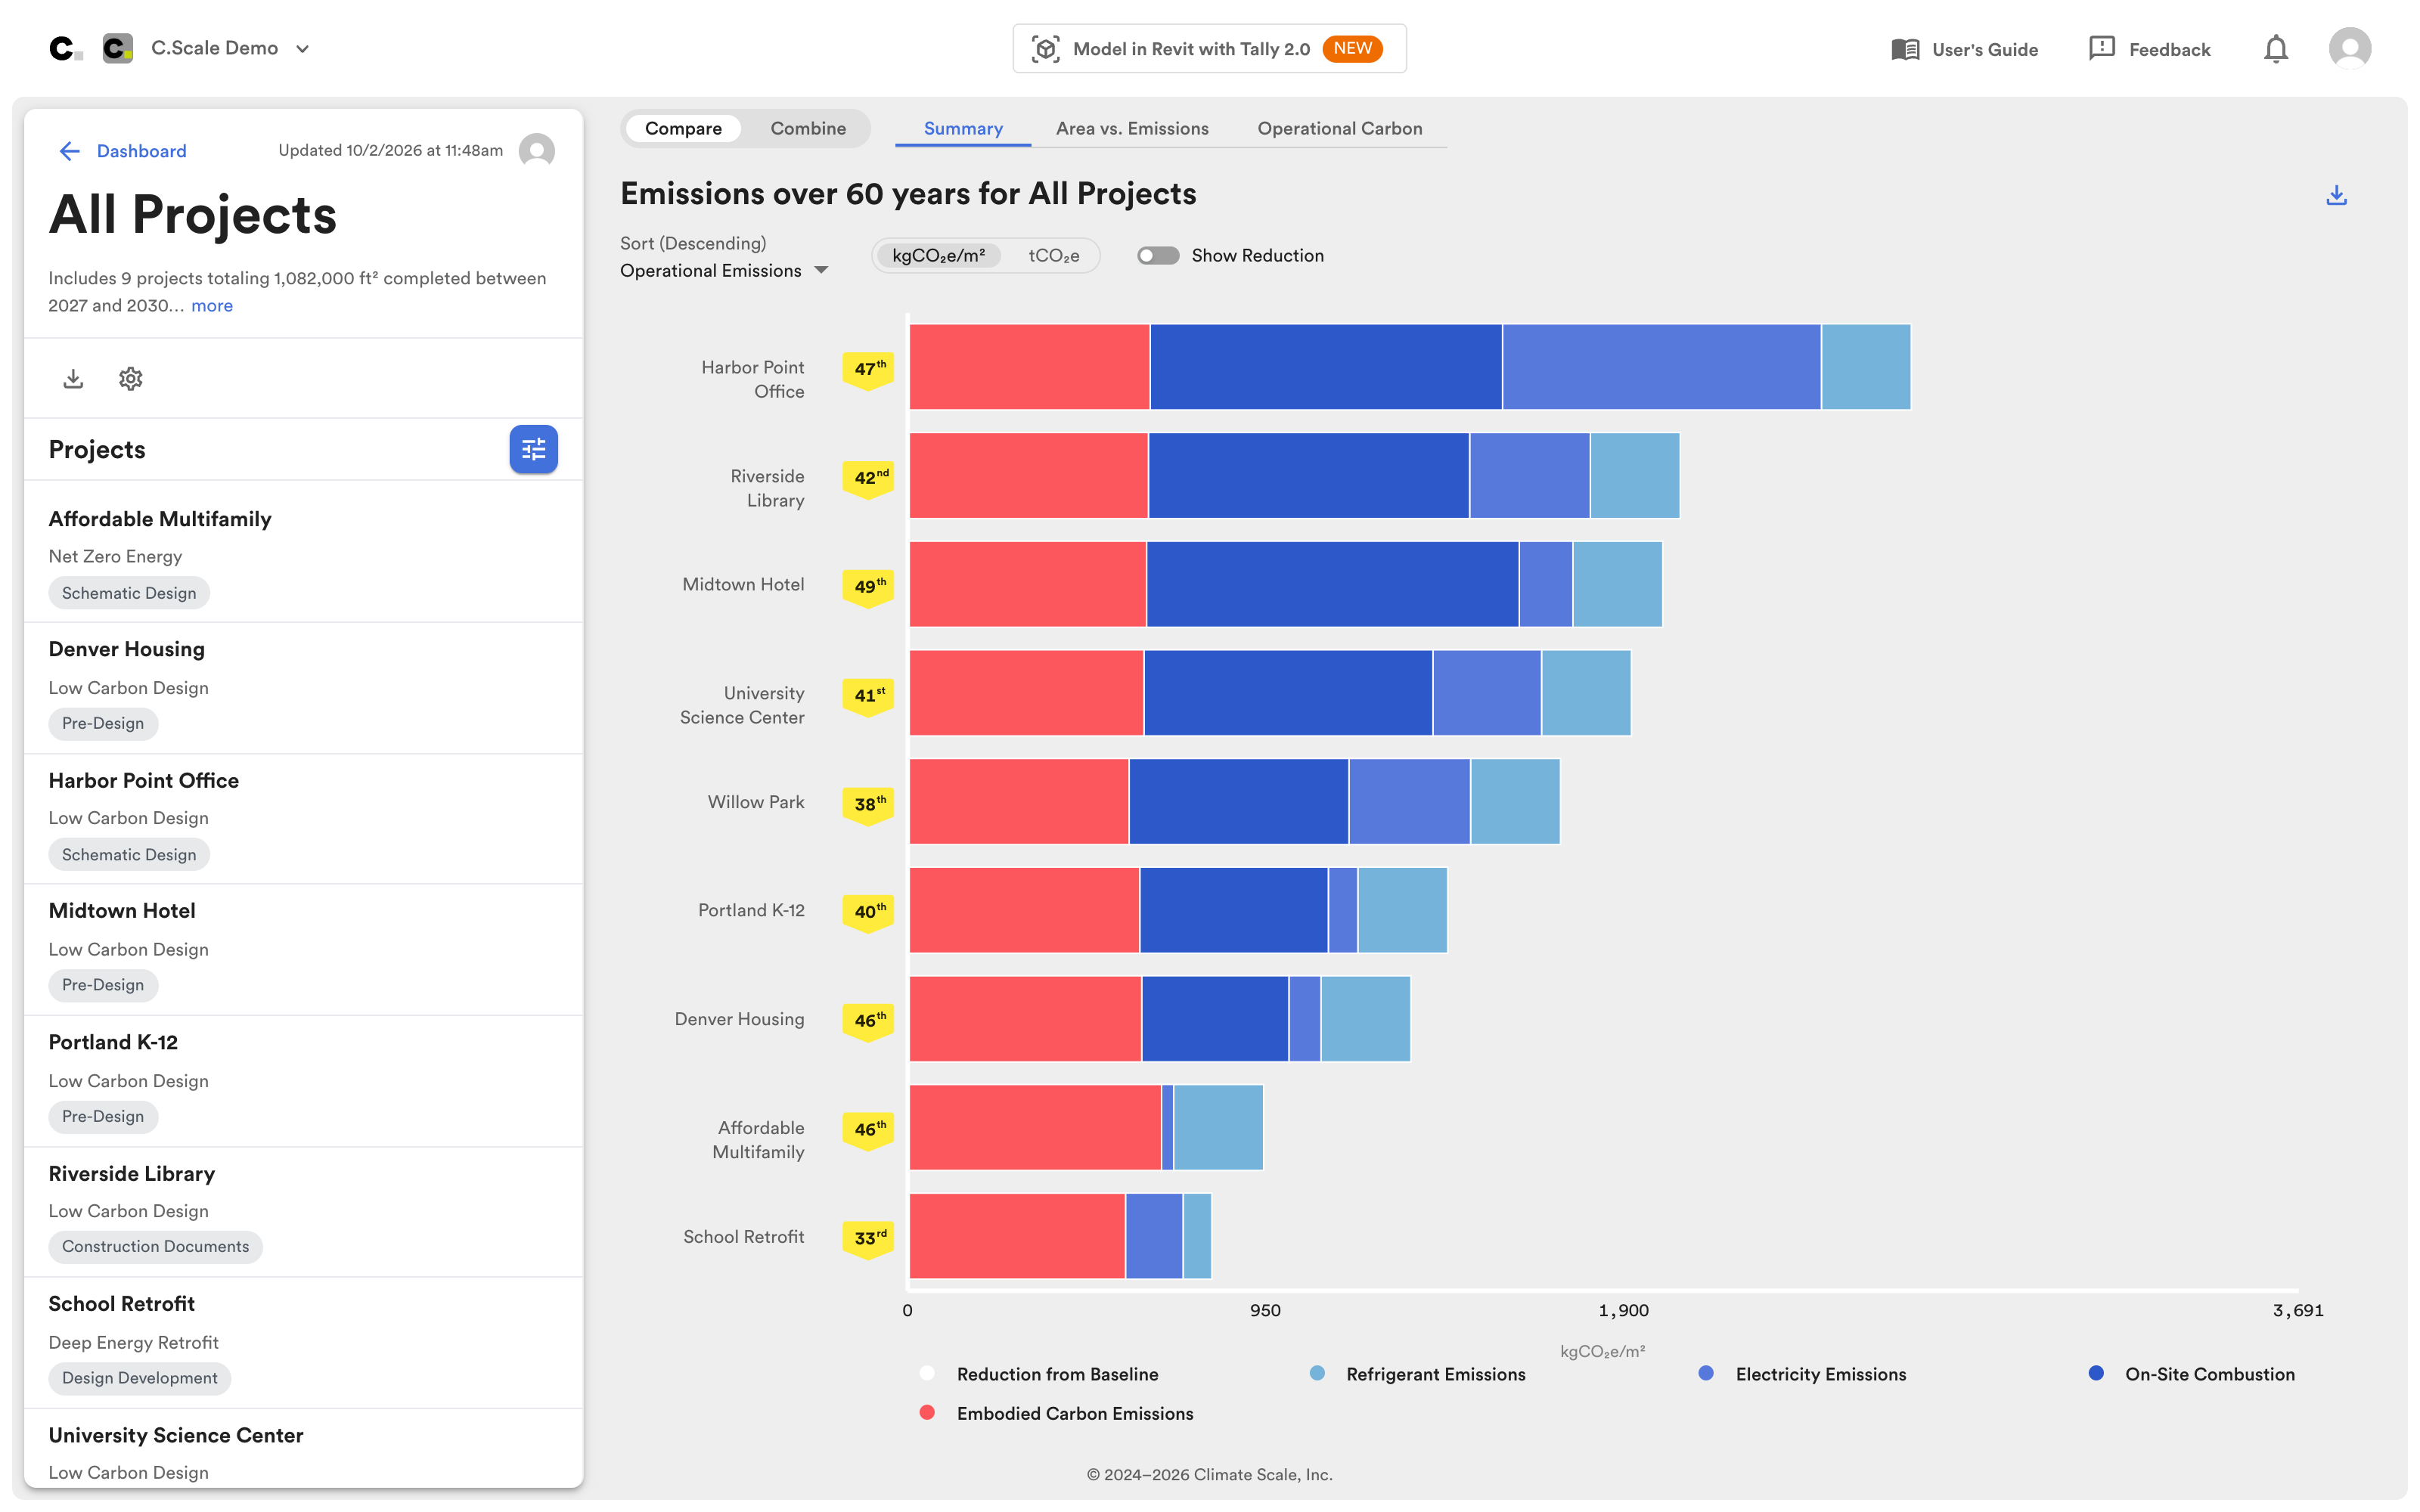Click Harbor Point Office 47th percentile badge
This screenshot has height=1512, width=2420.
click(868, 370)
